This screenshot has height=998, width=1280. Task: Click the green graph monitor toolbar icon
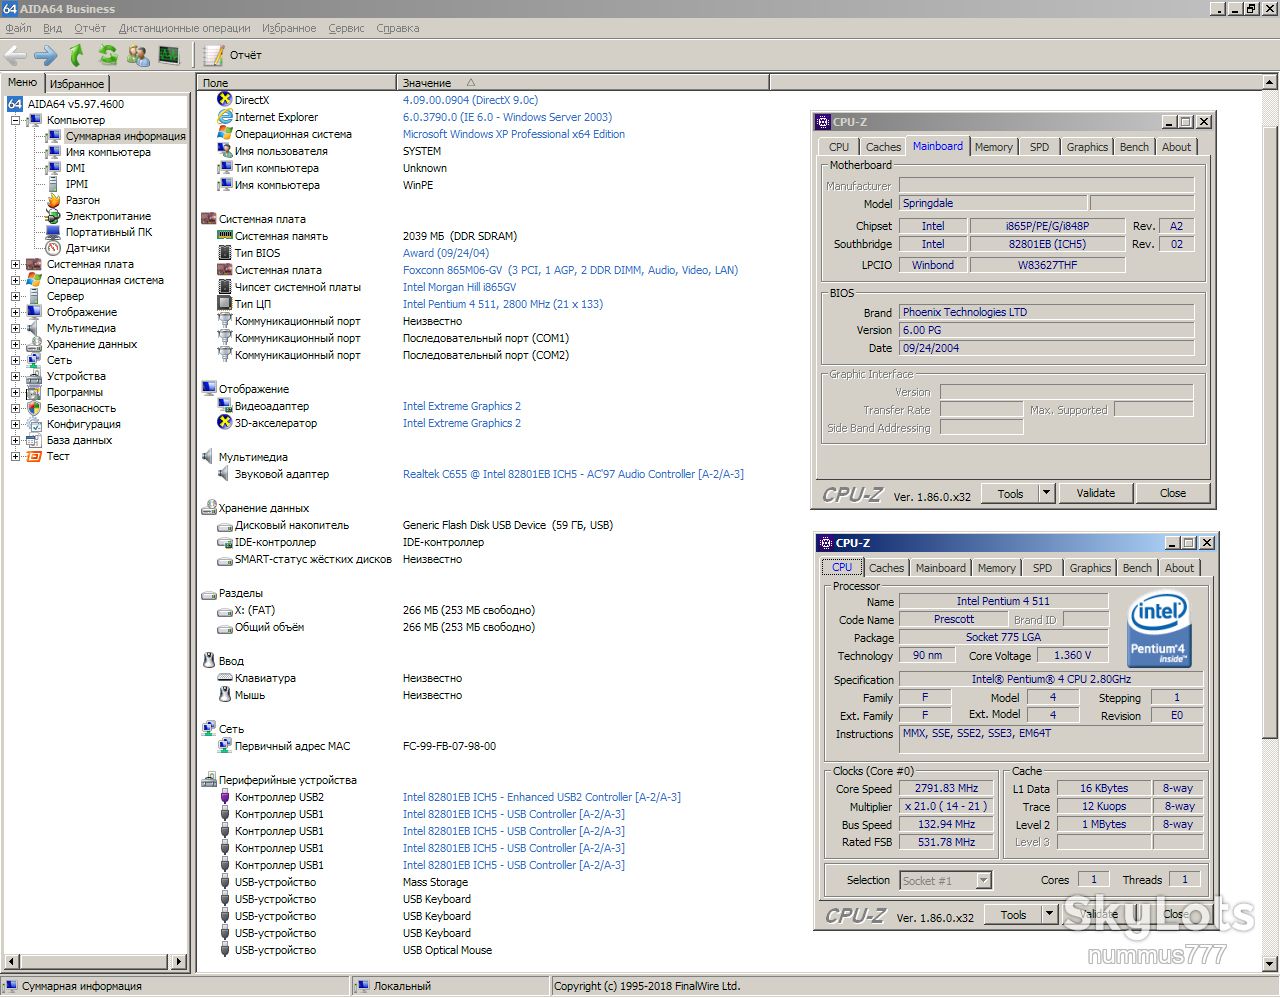(168, 55)
